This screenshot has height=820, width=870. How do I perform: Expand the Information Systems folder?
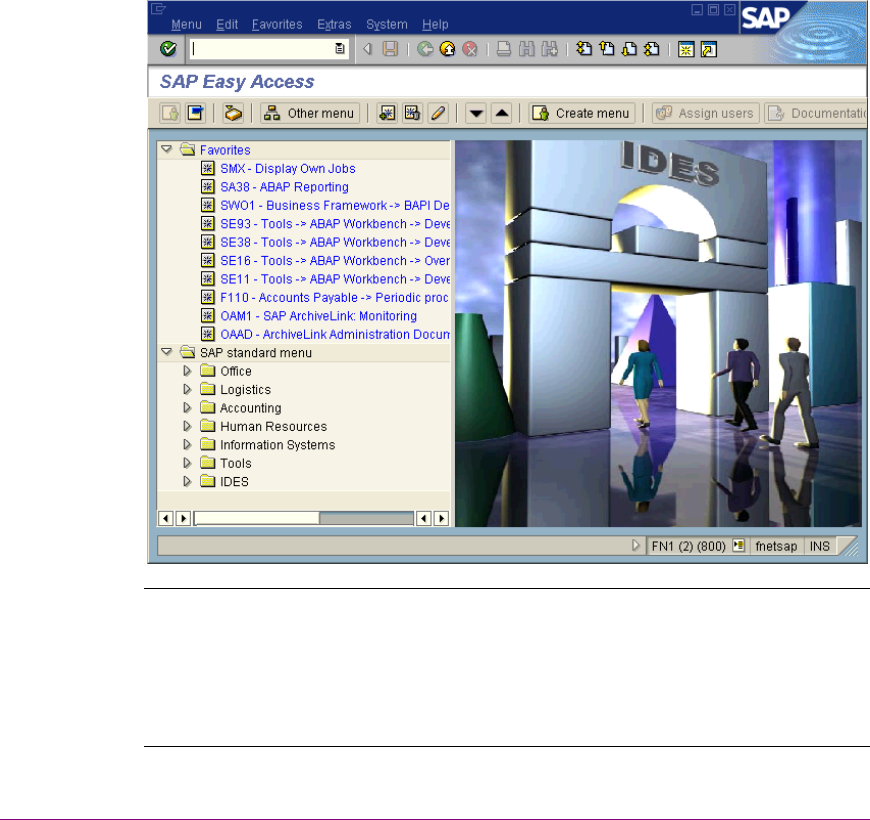tap(188, 444)
